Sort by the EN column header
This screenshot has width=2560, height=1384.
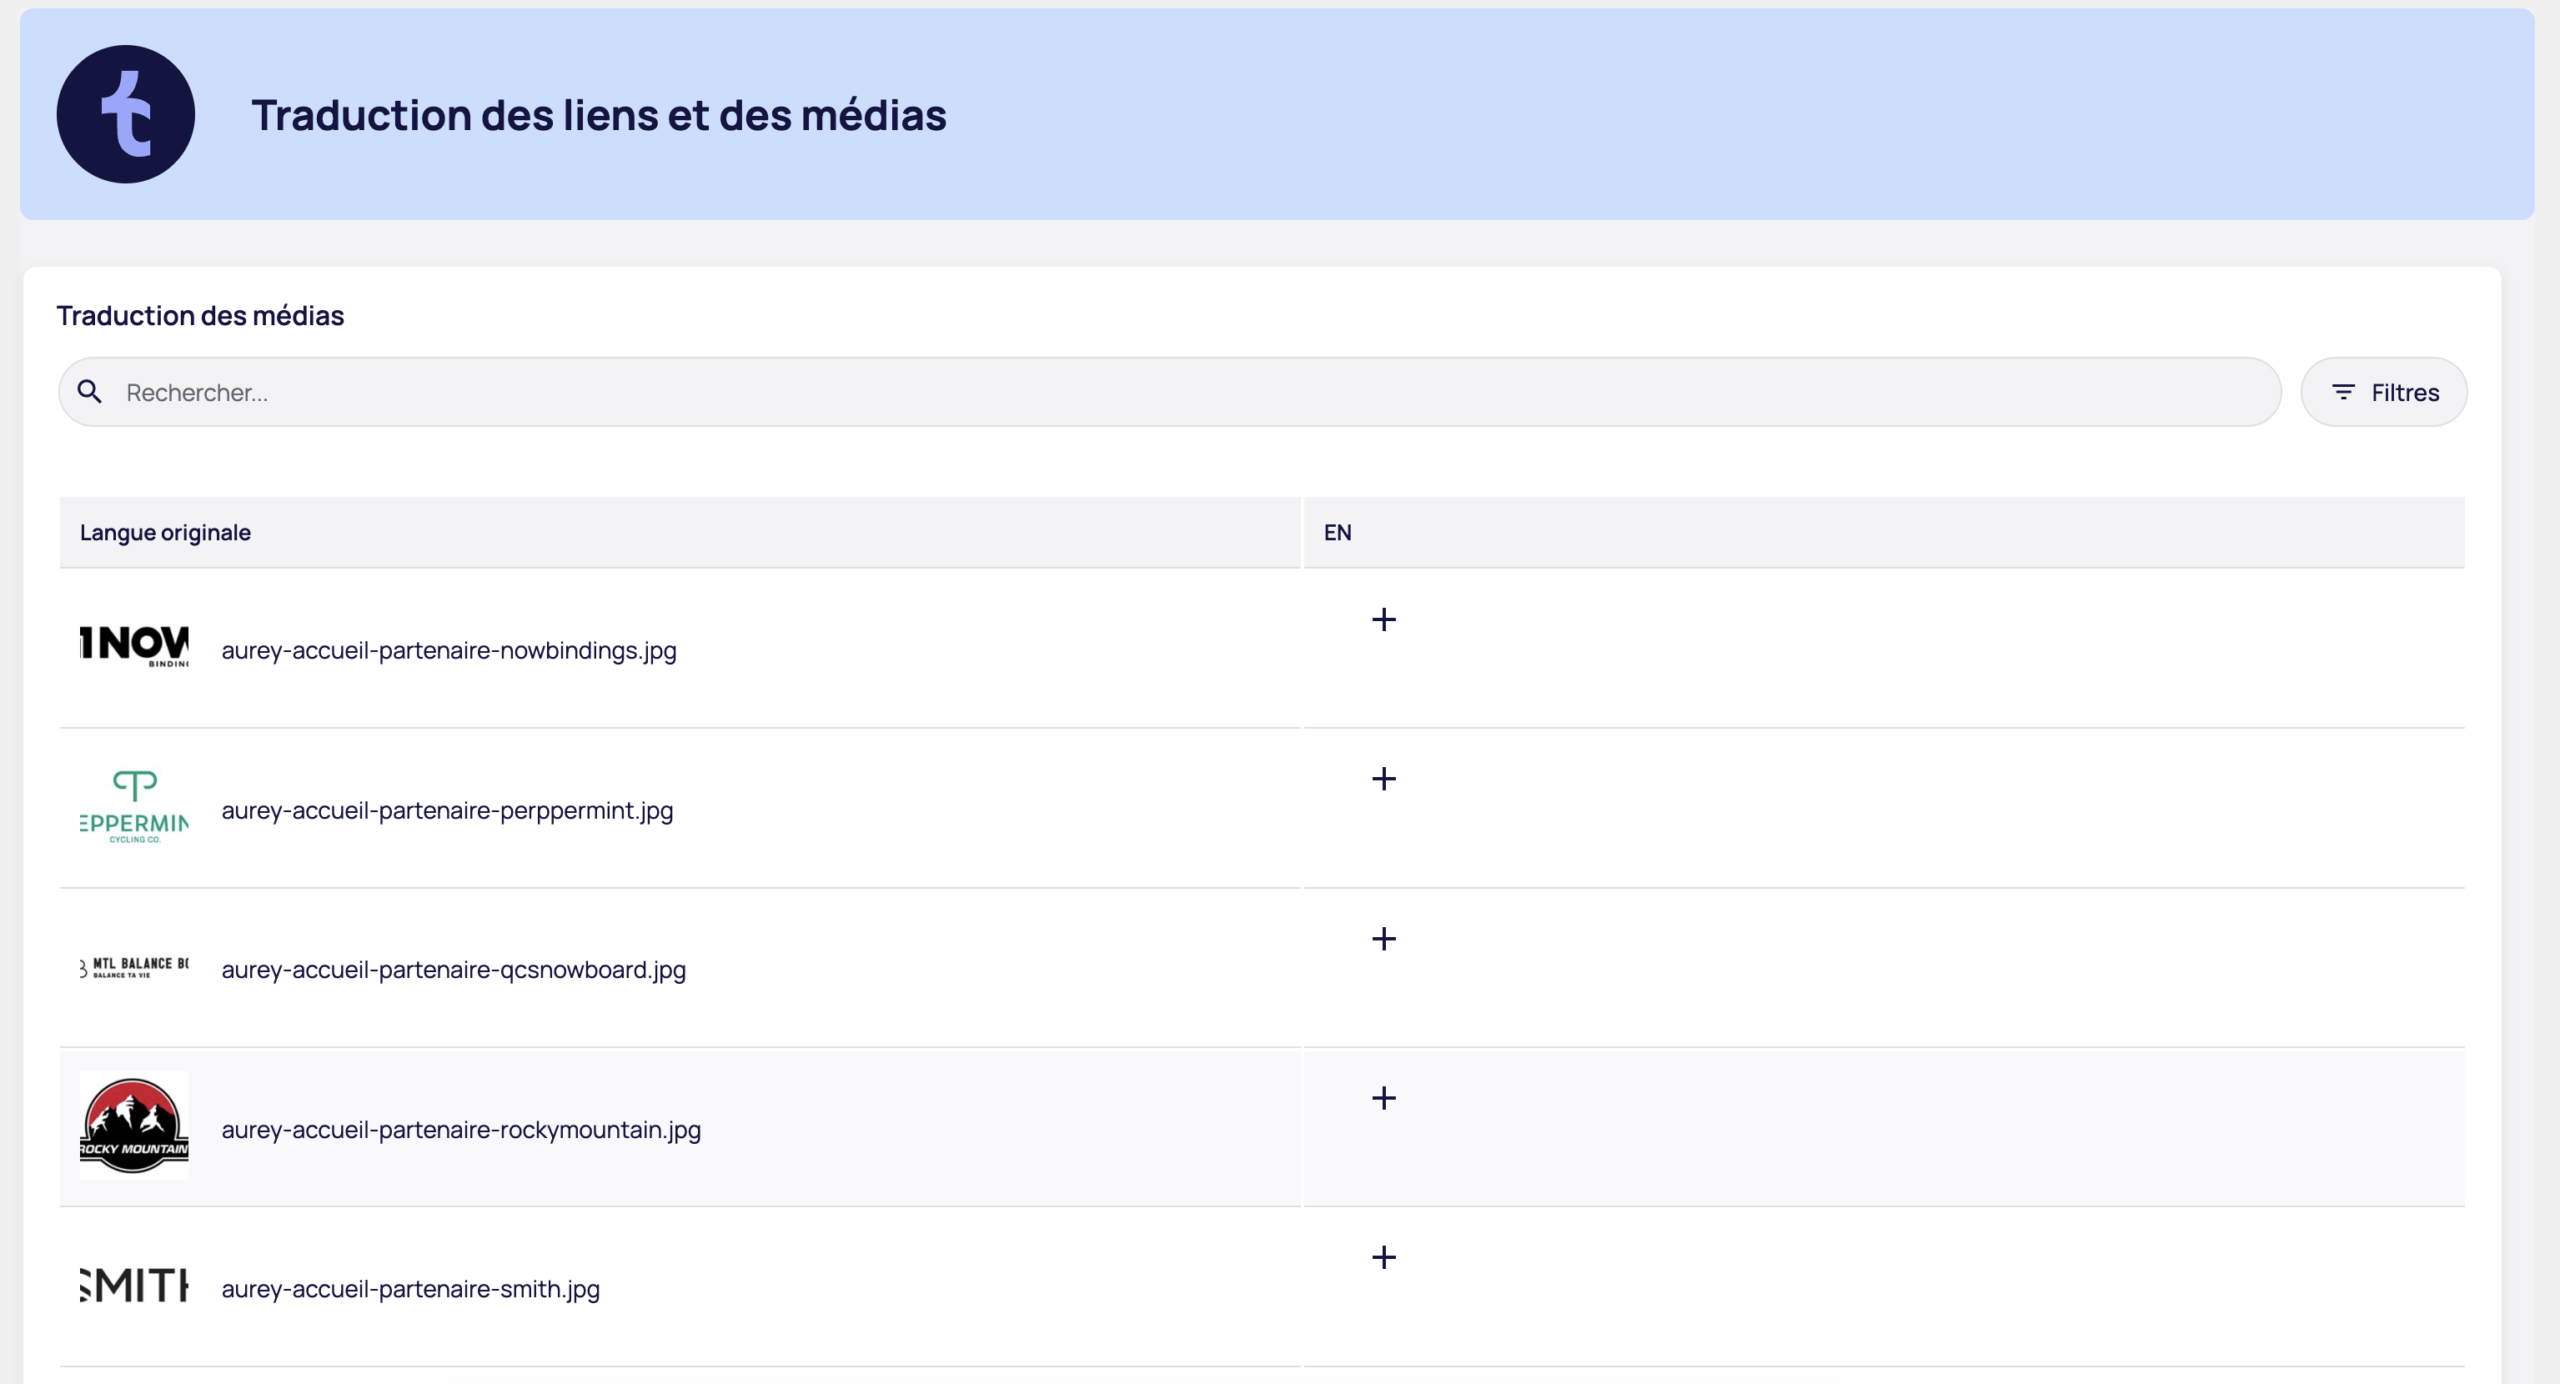[1338, 531]
